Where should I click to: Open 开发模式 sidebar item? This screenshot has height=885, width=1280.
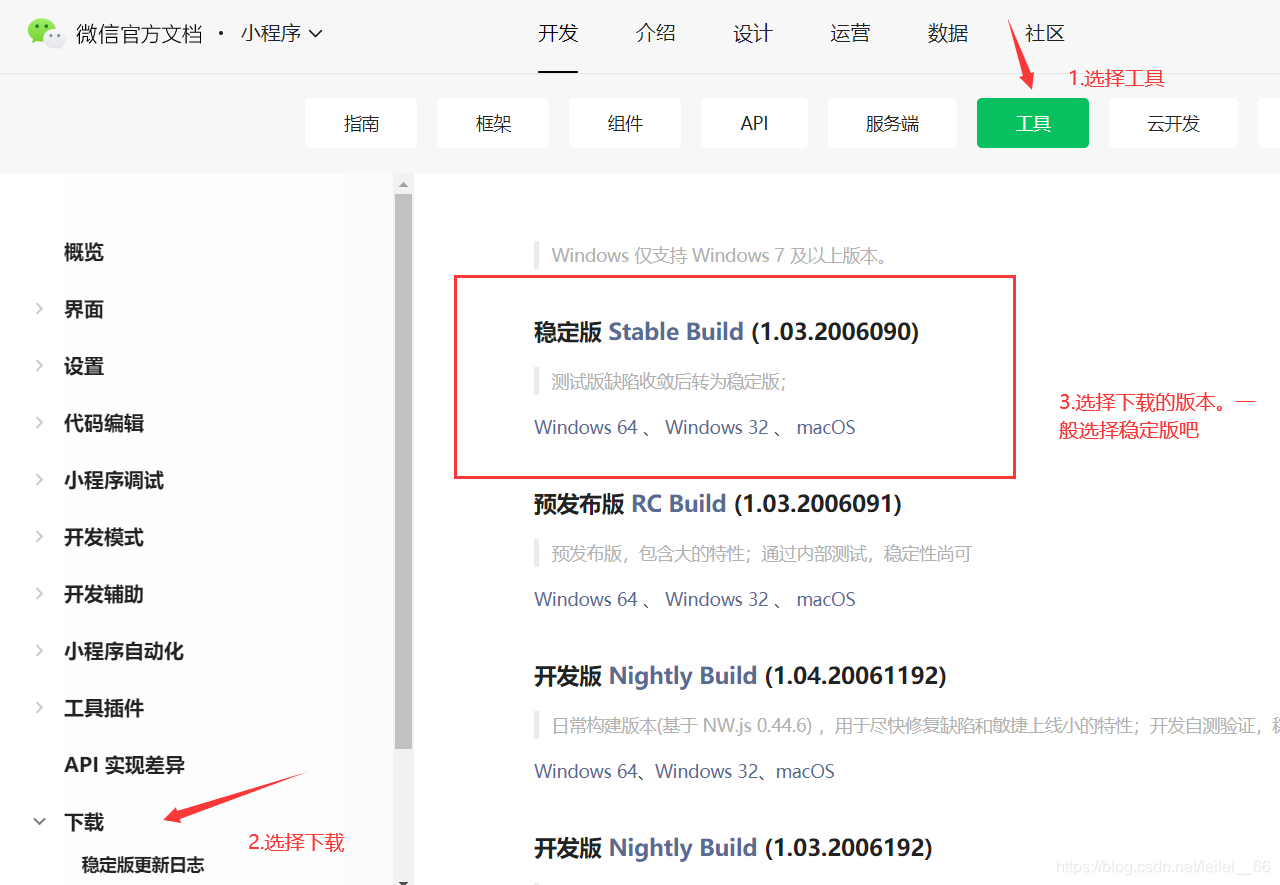(x=104, y=537)
